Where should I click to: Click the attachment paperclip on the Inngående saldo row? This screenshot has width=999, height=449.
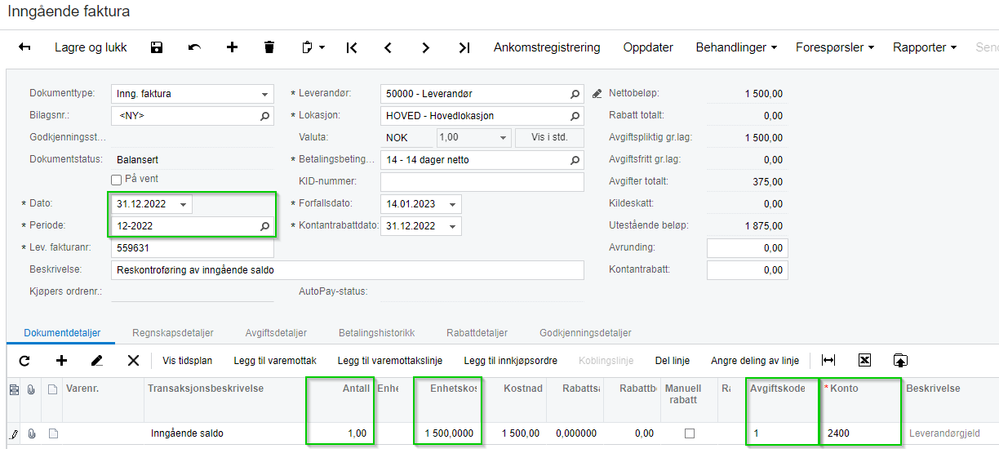[x=32, y=434]
